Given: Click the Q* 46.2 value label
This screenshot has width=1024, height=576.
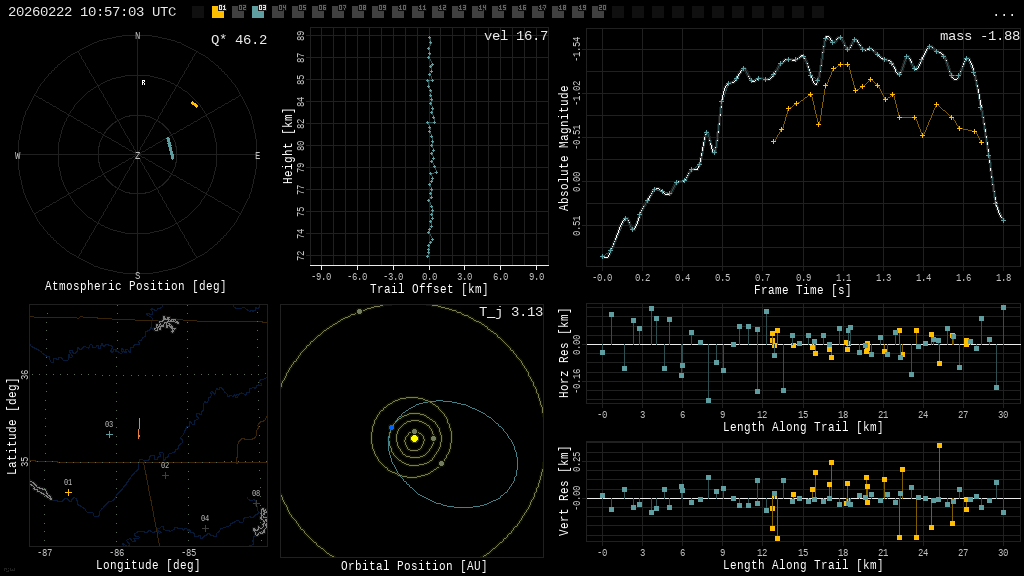Looking at the screenshot, I should pyautogui.click(x=238, y=40).
